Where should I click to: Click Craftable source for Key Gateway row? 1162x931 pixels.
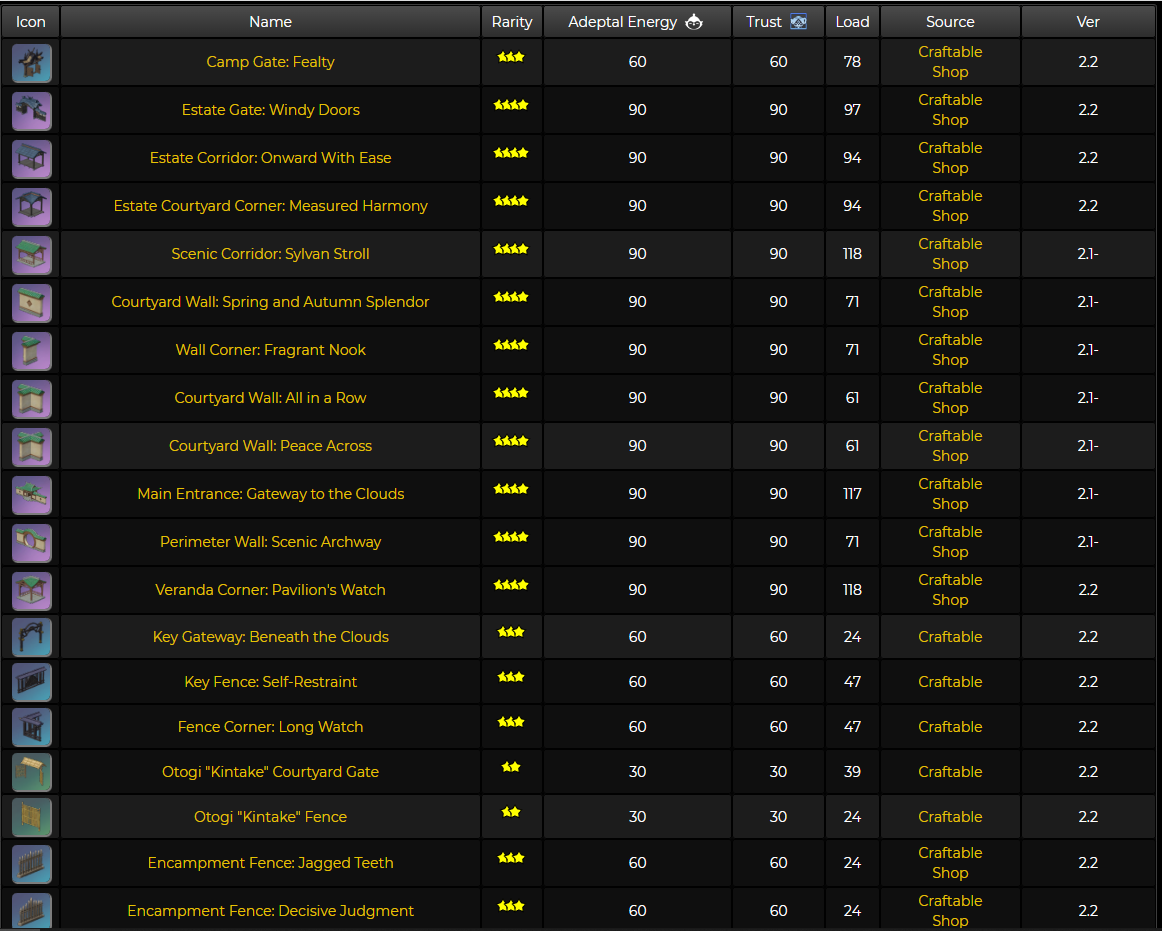pos(950,637)
